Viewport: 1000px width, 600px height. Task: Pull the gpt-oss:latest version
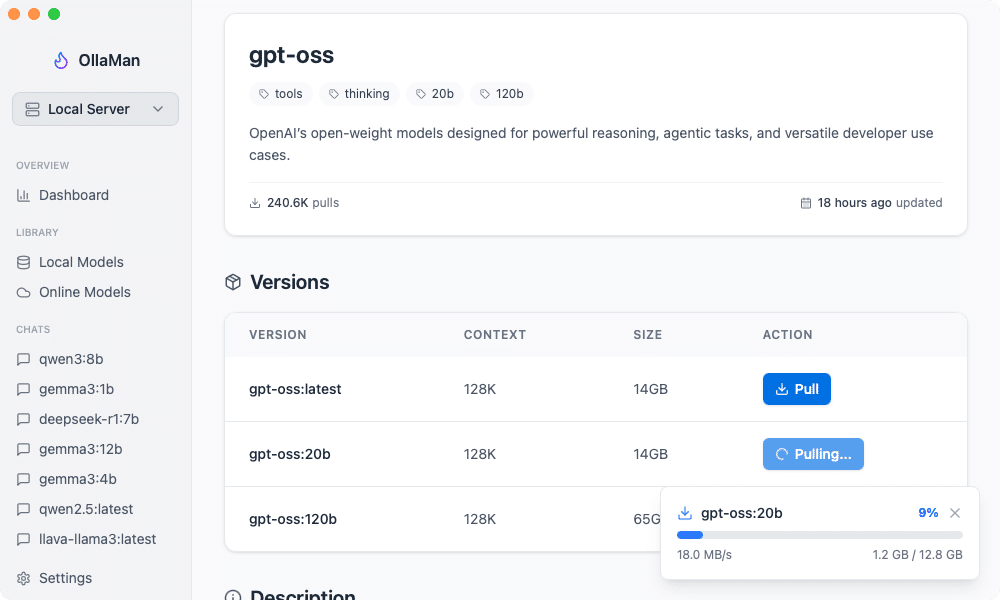[797, 389]
